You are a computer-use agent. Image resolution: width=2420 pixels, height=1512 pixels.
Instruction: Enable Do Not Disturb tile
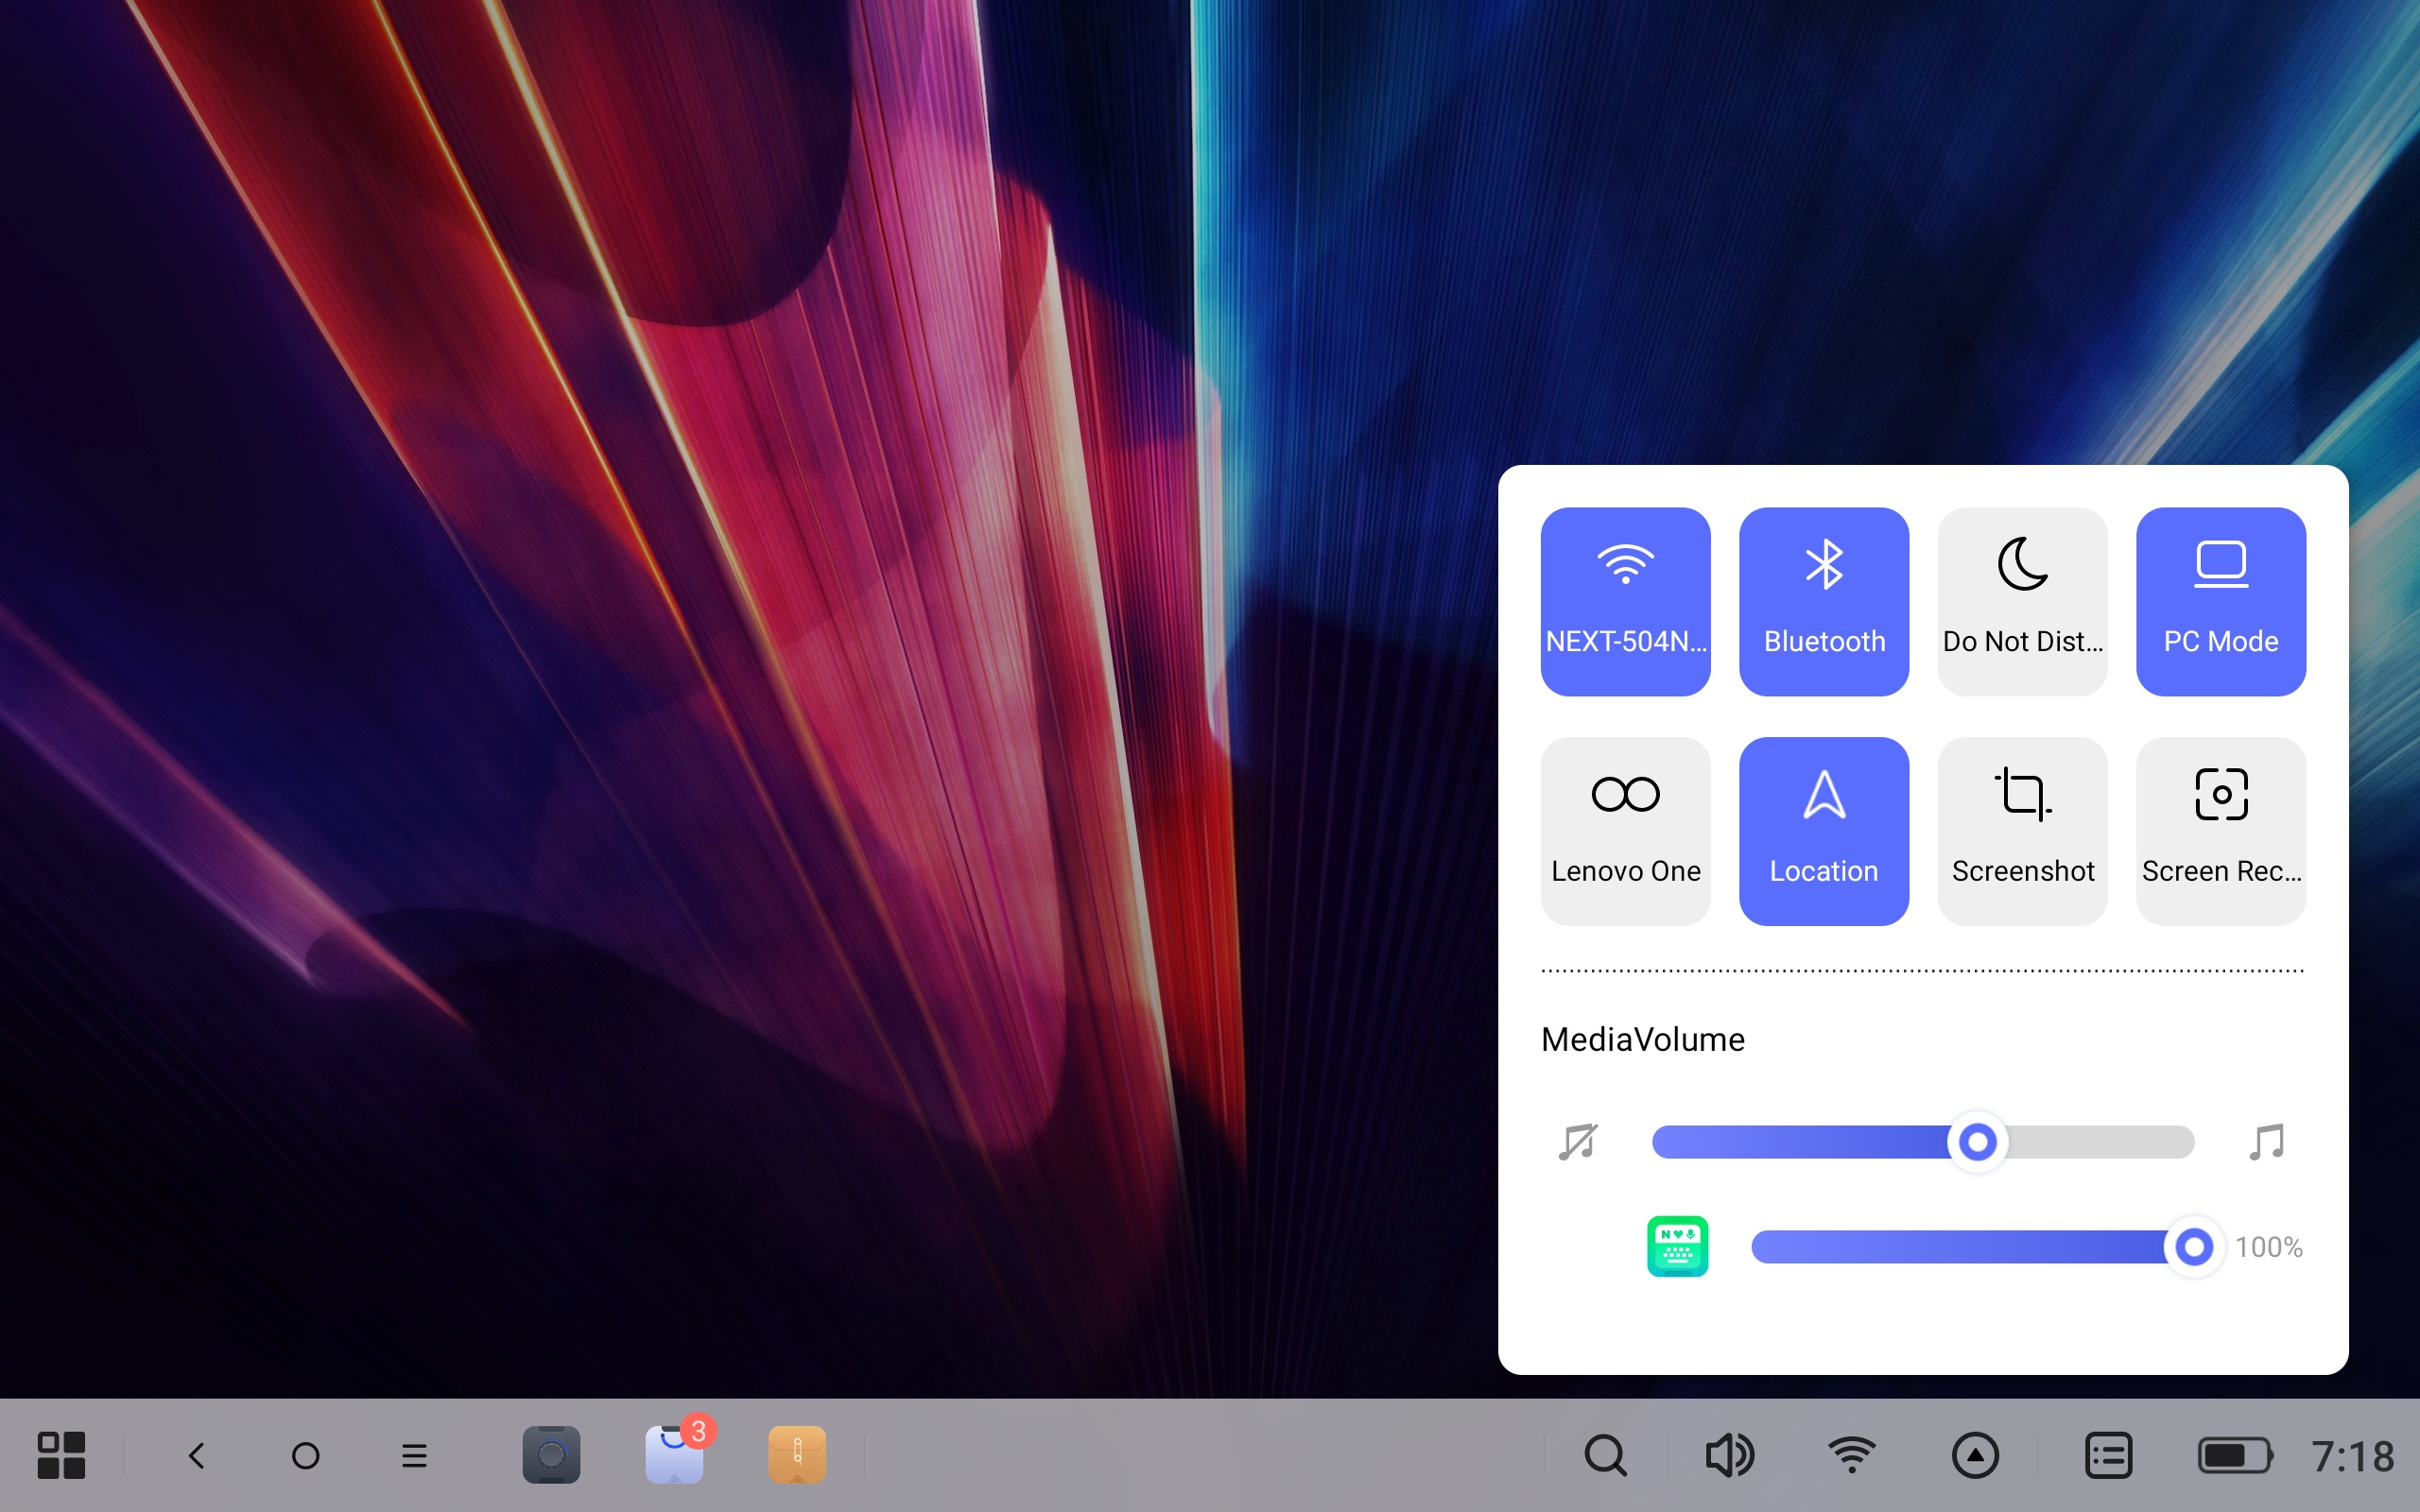(2022, 601)
